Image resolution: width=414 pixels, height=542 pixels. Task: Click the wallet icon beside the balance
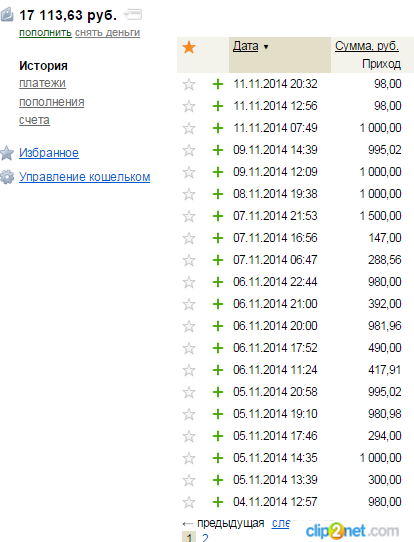tap(7, 15)
